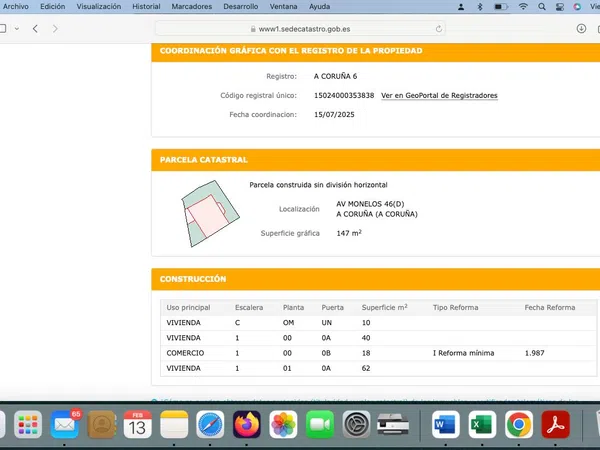Open Google Chrome from the dock
The height and width of the screenshot is (450, 600).
click(518, 425)
